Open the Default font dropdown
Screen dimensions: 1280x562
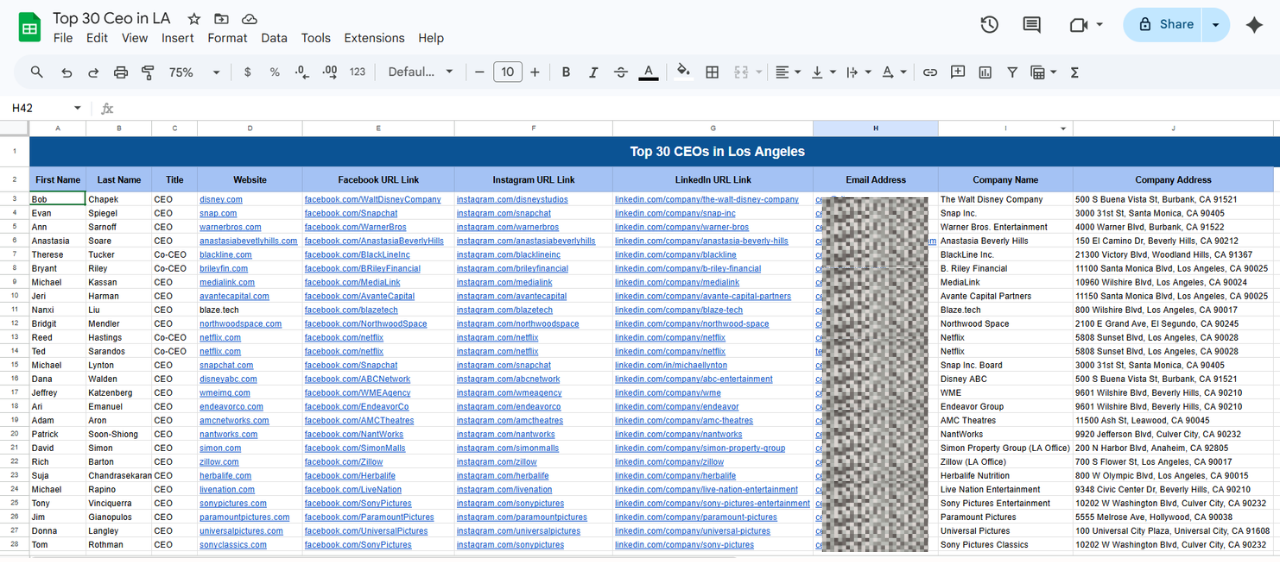click(x=421, y=72)
